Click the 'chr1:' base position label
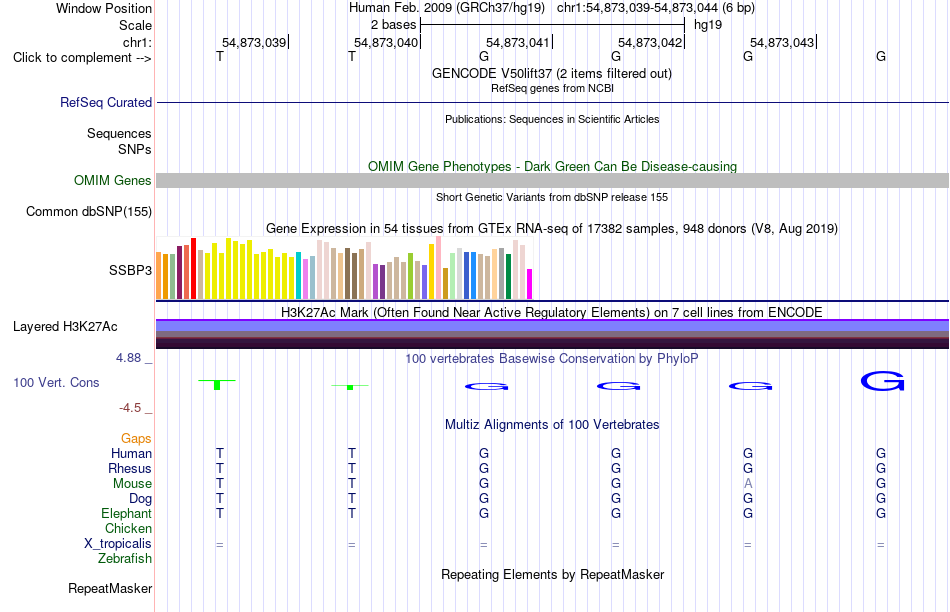The height and width of the screenshot is (612, 950). [x=137, y=42]
